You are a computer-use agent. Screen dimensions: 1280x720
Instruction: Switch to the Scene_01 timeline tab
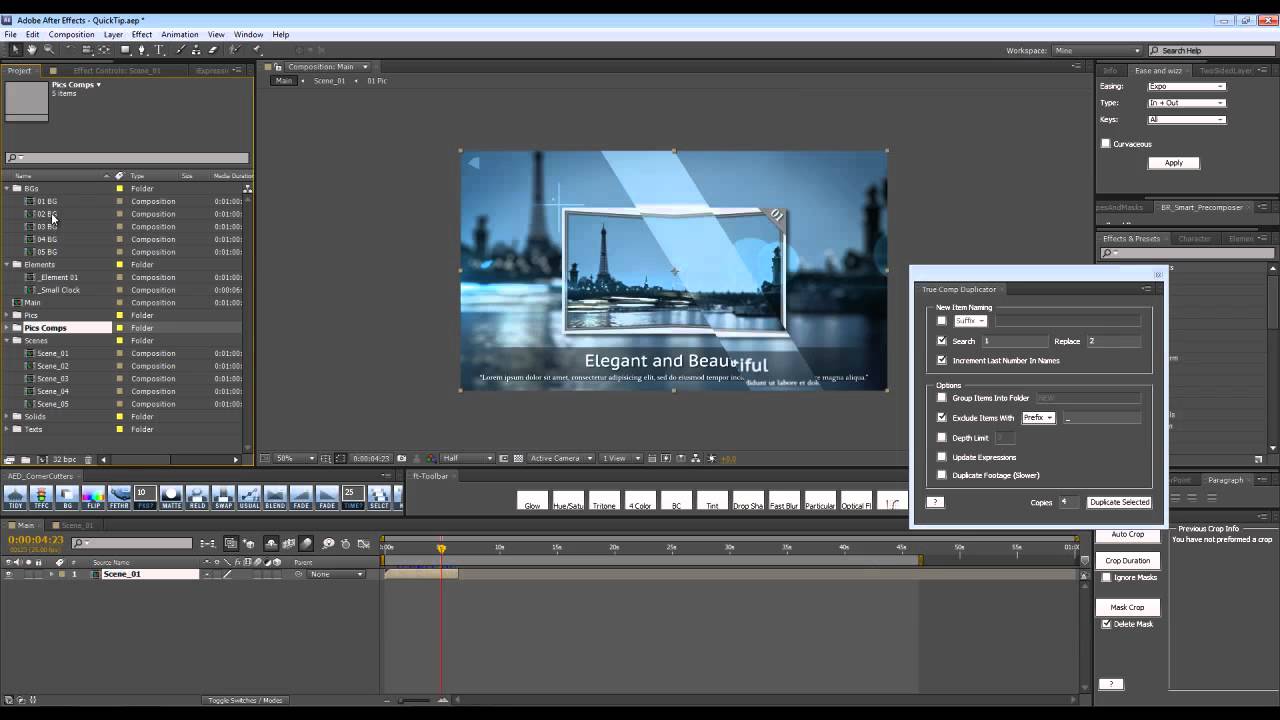tap(76, 525)
